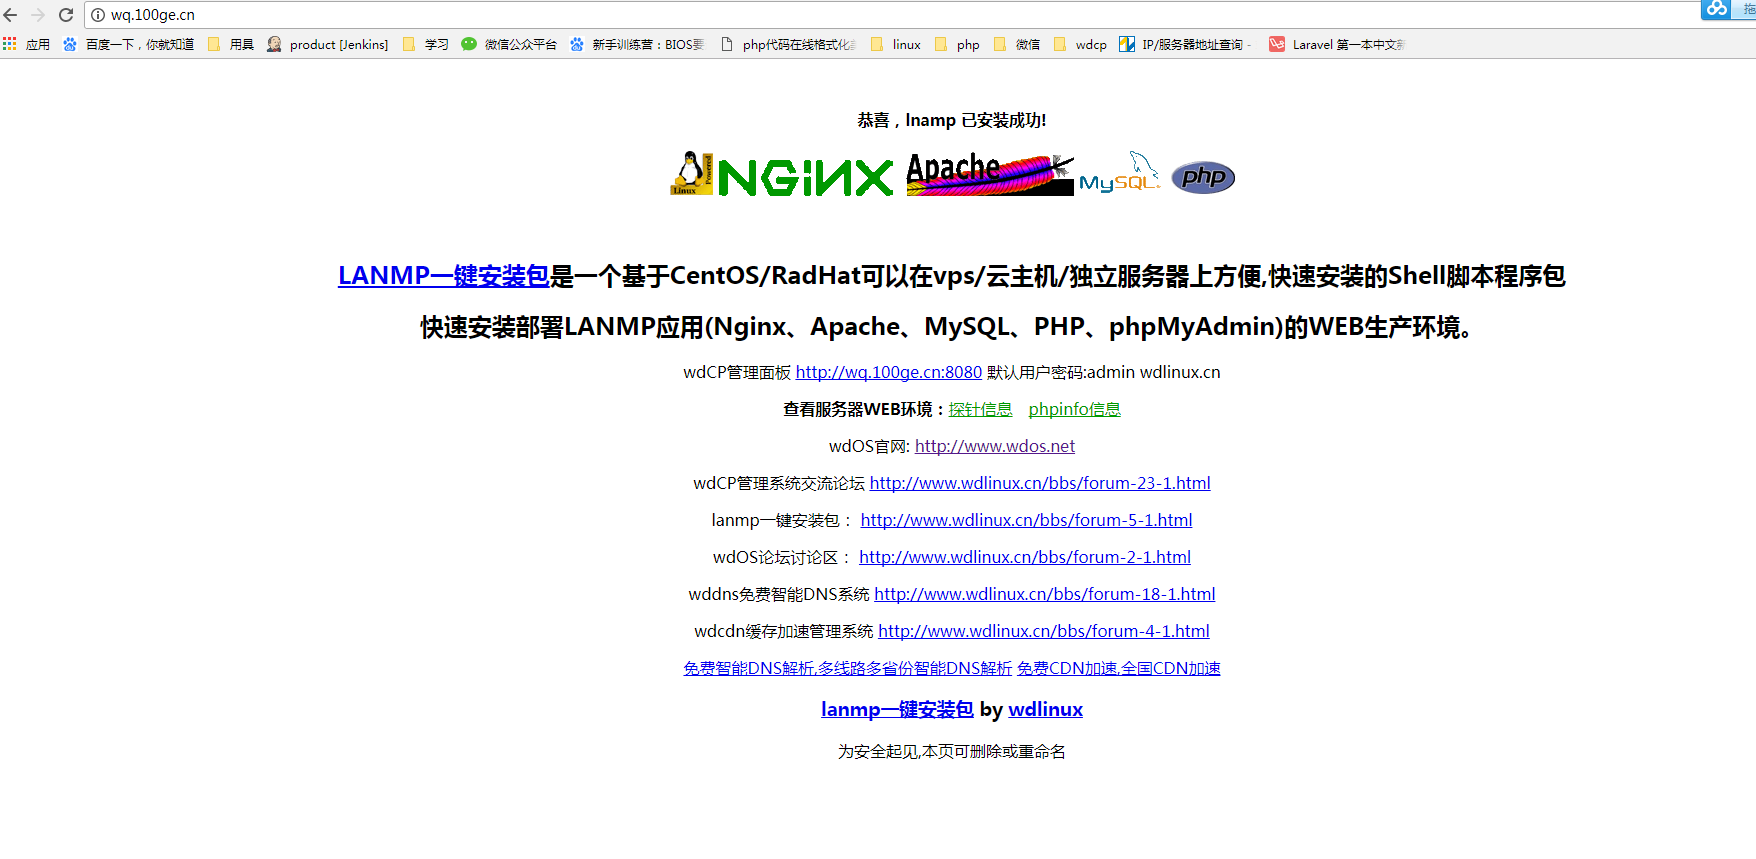Open the LANMP一键安装包 heading link
The width and height of the screenshot is (1756, 859).
point(443,276)
